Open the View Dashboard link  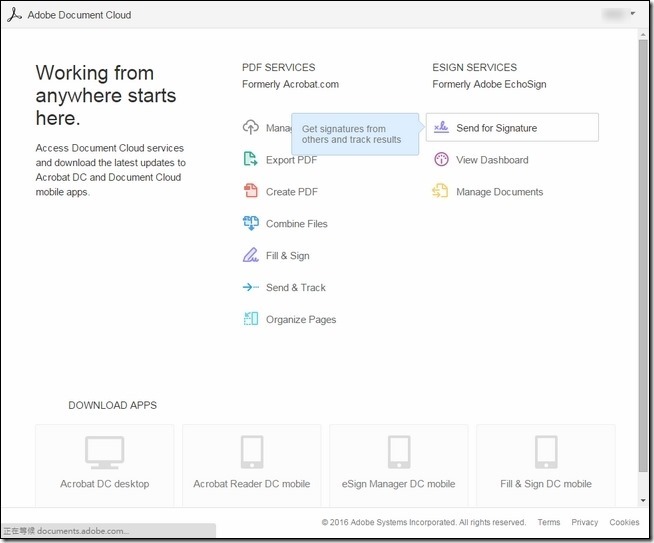point(492,160)
